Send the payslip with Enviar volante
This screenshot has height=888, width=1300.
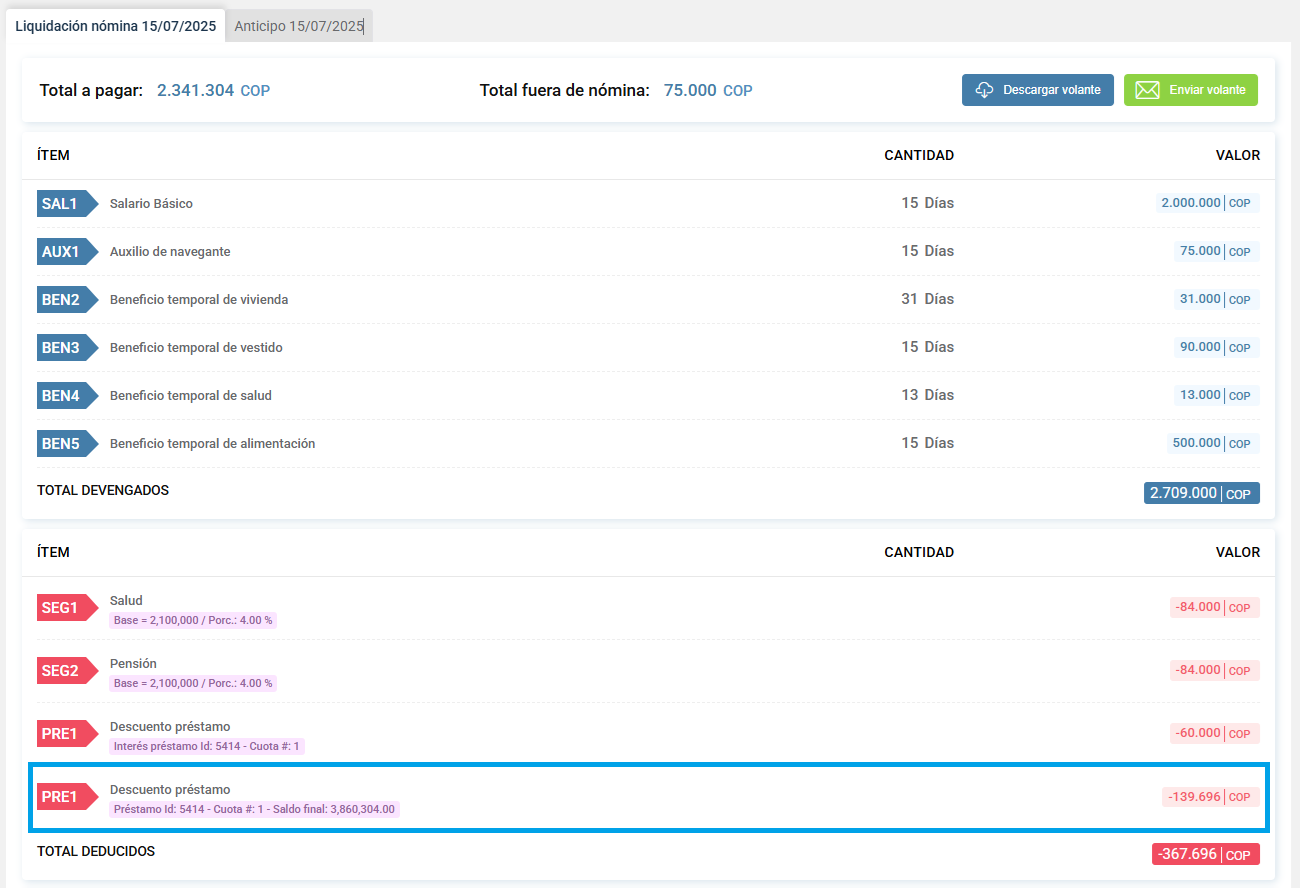pyautogui.click(x=1190, y=90)
